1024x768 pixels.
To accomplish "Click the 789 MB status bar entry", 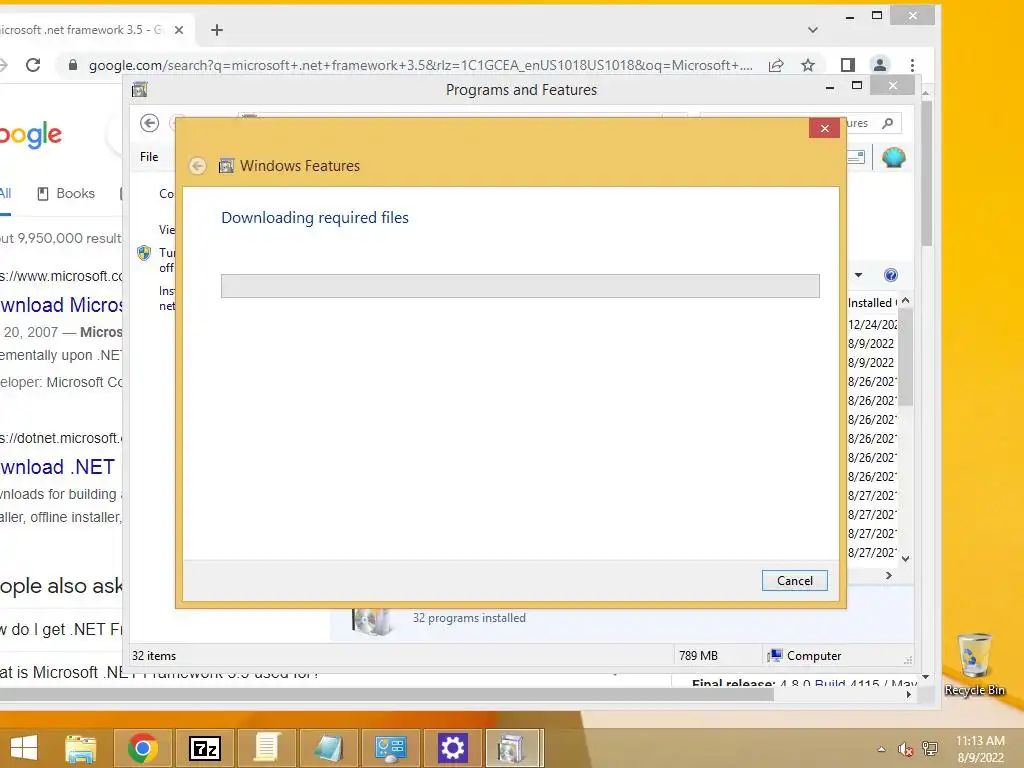I will click(698, 656).
